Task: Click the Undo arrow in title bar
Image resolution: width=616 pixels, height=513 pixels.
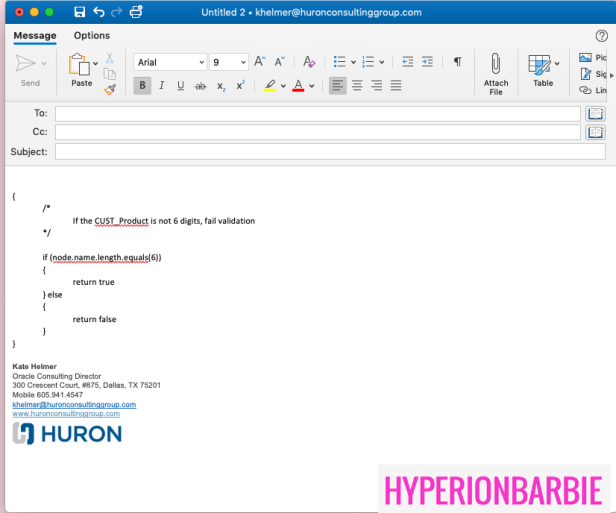Action: coord(98,12)
